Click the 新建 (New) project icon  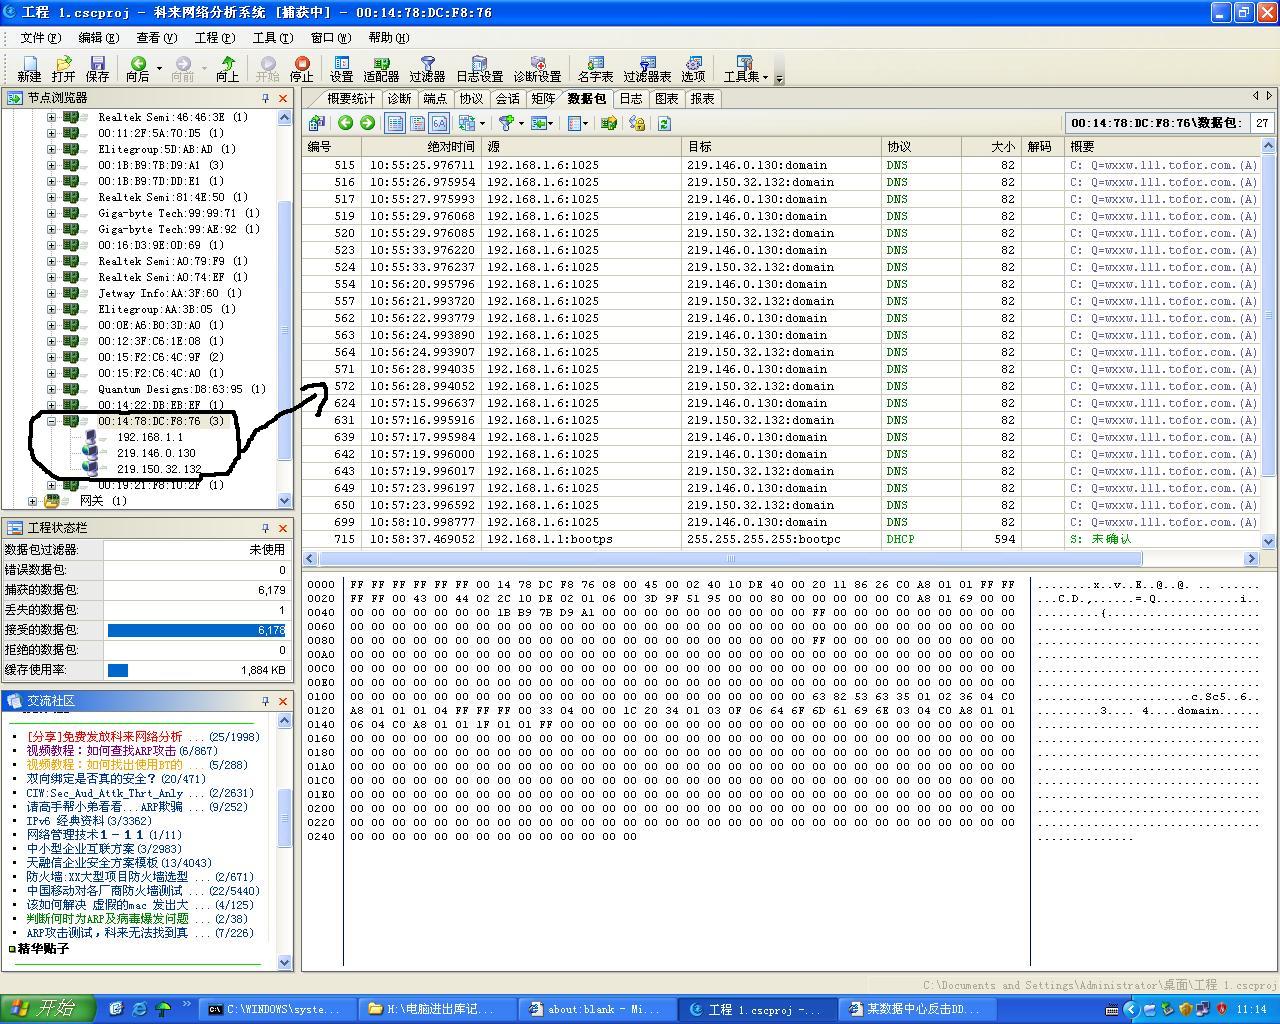29,68
